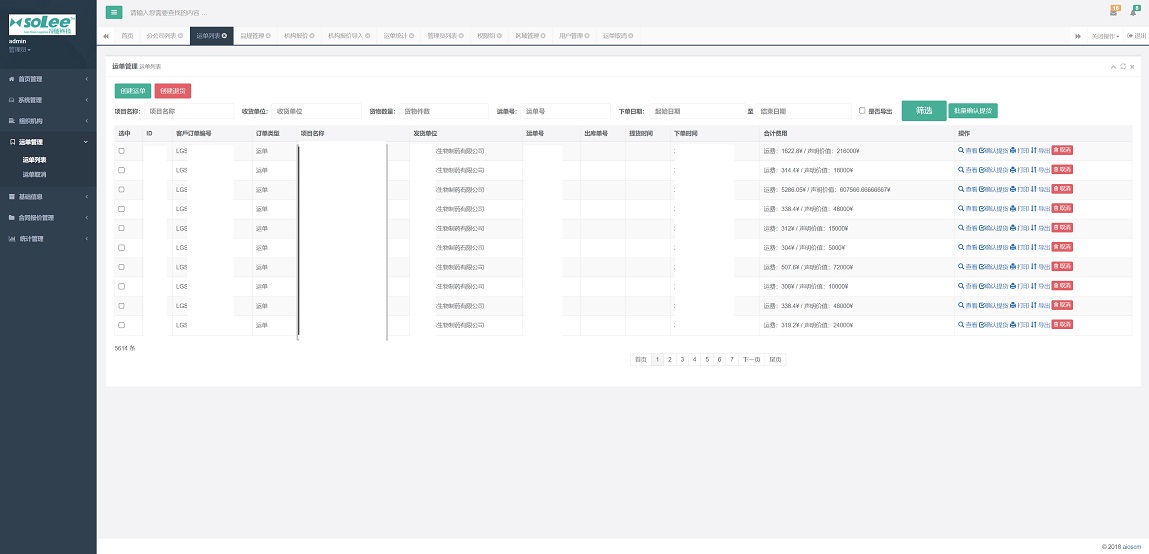Go to pagination page 2
This screenshot has height=554, width=1149.
[670, 360]
